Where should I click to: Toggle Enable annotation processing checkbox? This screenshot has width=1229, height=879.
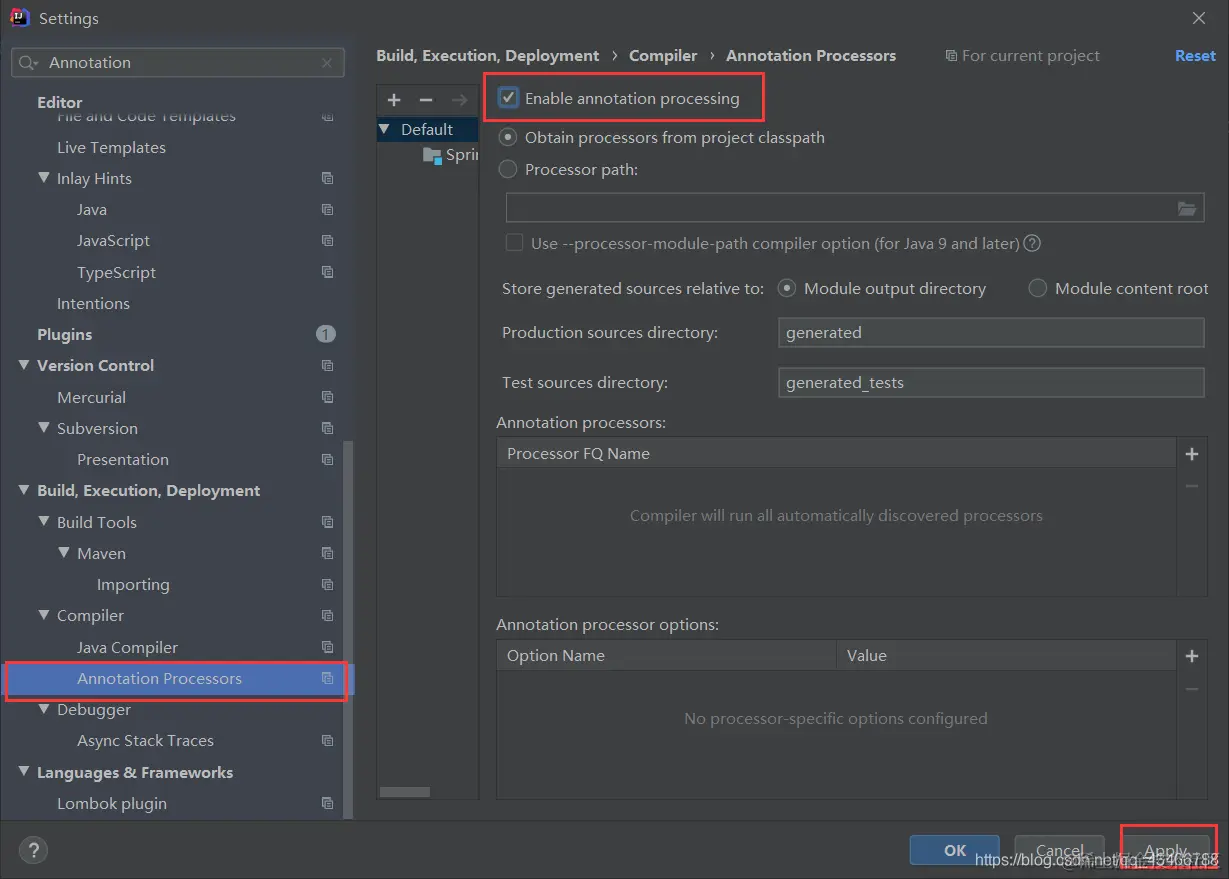pyautogui.click(x=509, y=98)
